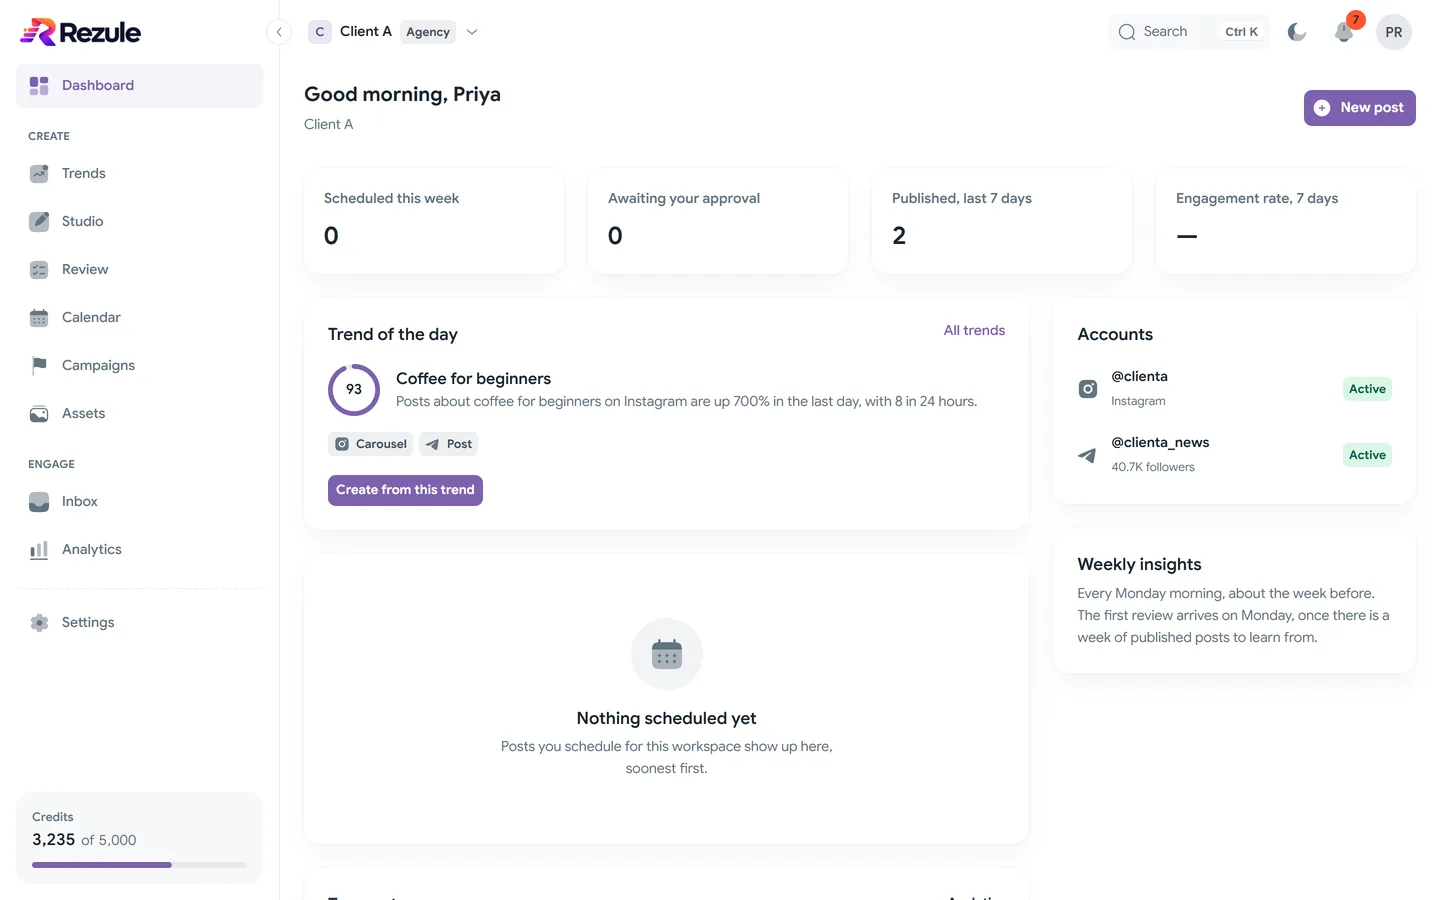Click the Instagram icon beside @clienta

point(1088,389)
